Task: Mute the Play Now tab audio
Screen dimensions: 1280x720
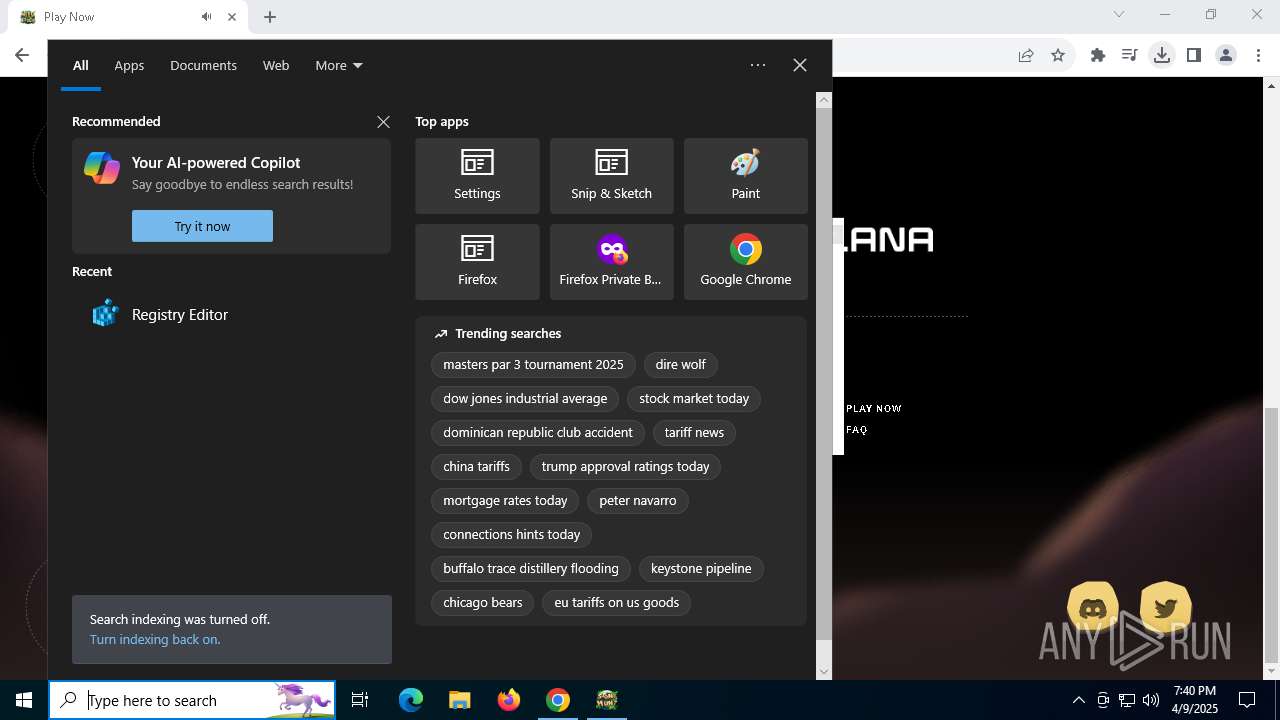Action: tap(206, 17)
